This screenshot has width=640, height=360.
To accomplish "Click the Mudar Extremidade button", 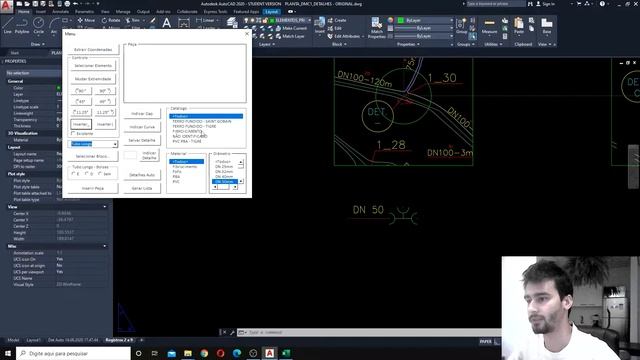I will (x=93, y=79).
